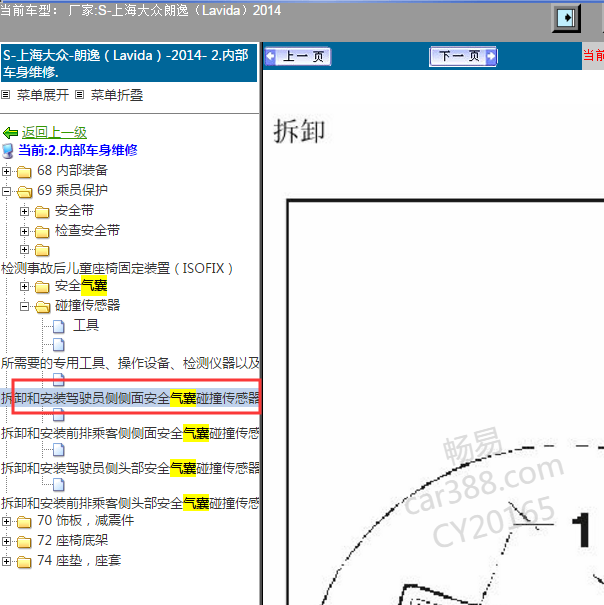The height and width of the screenshot is (605, 604).
Task: Click the 安全气囊 folder icon
Action: (42, 287)
